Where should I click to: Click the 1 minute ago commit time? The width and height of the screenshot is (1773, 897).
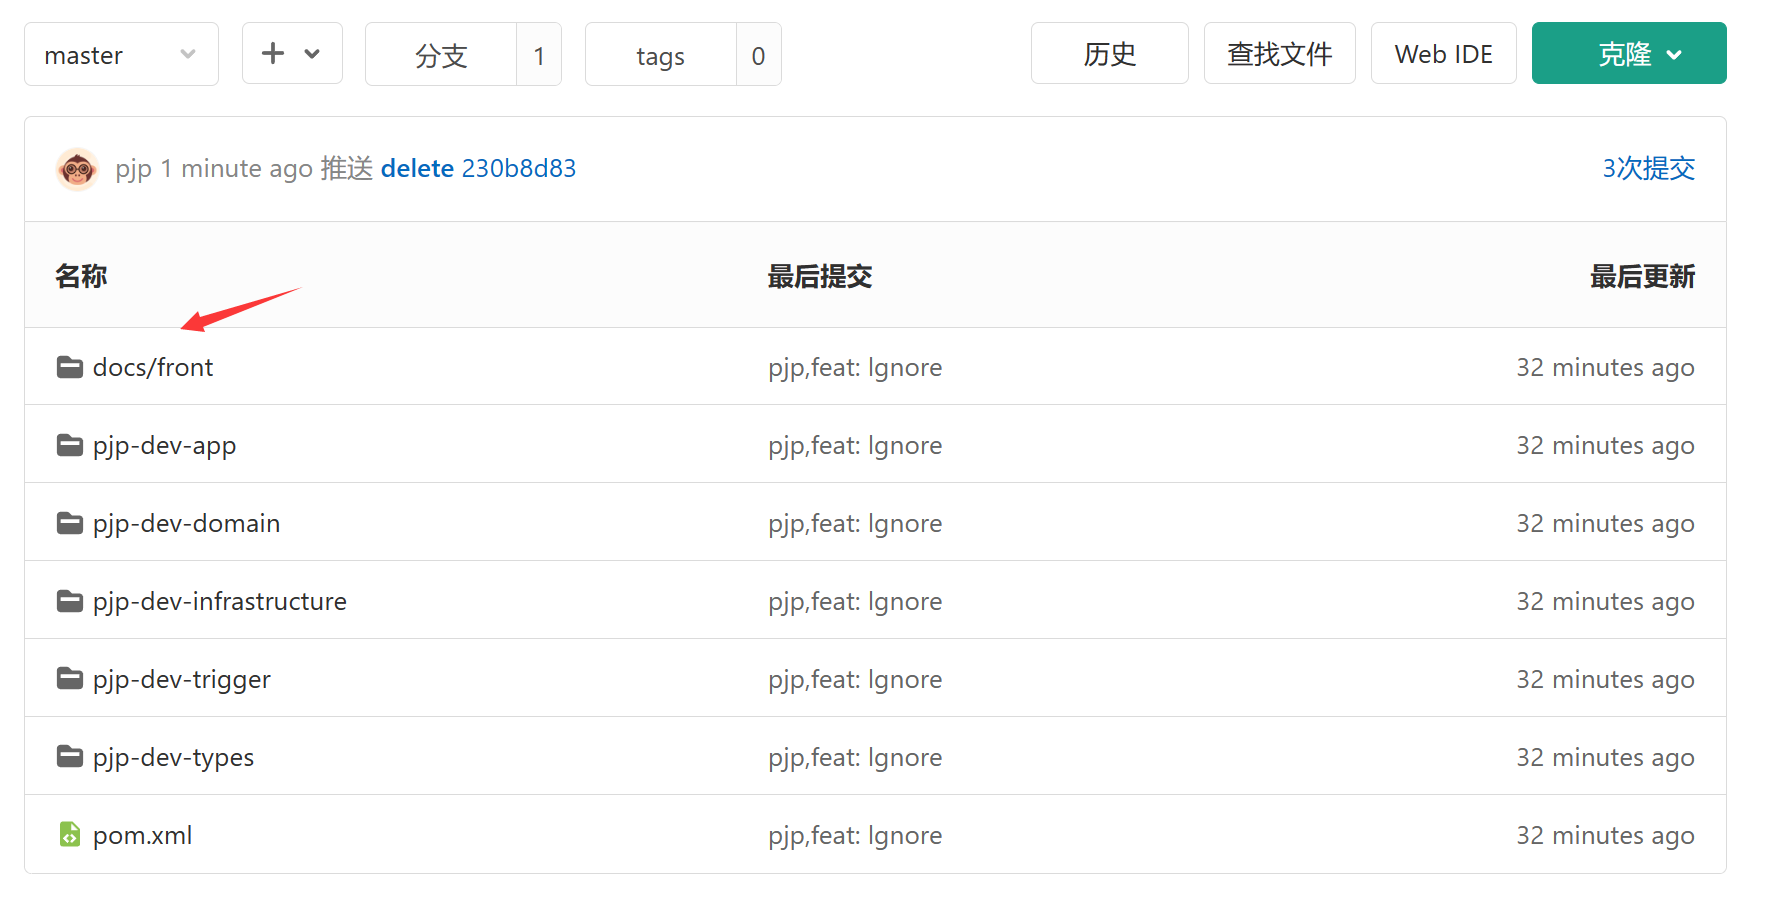(x=237, y=168)
